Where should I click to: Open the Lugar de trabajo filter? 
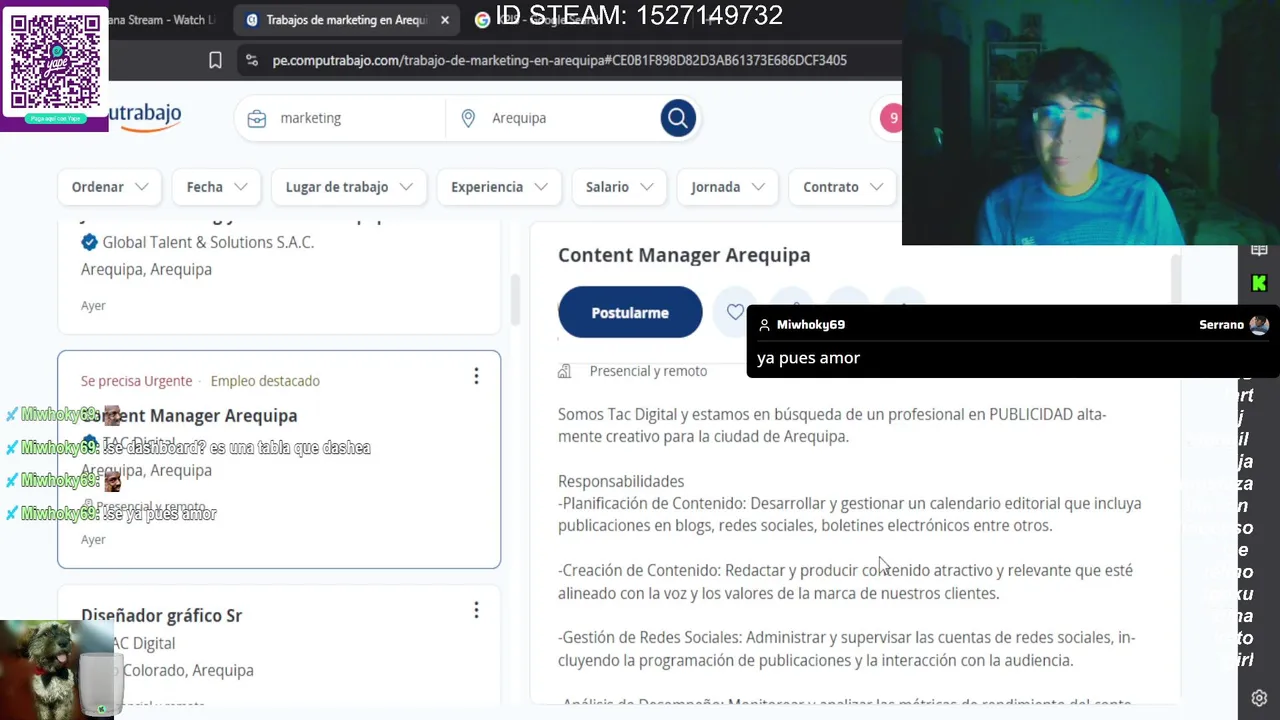349,187
